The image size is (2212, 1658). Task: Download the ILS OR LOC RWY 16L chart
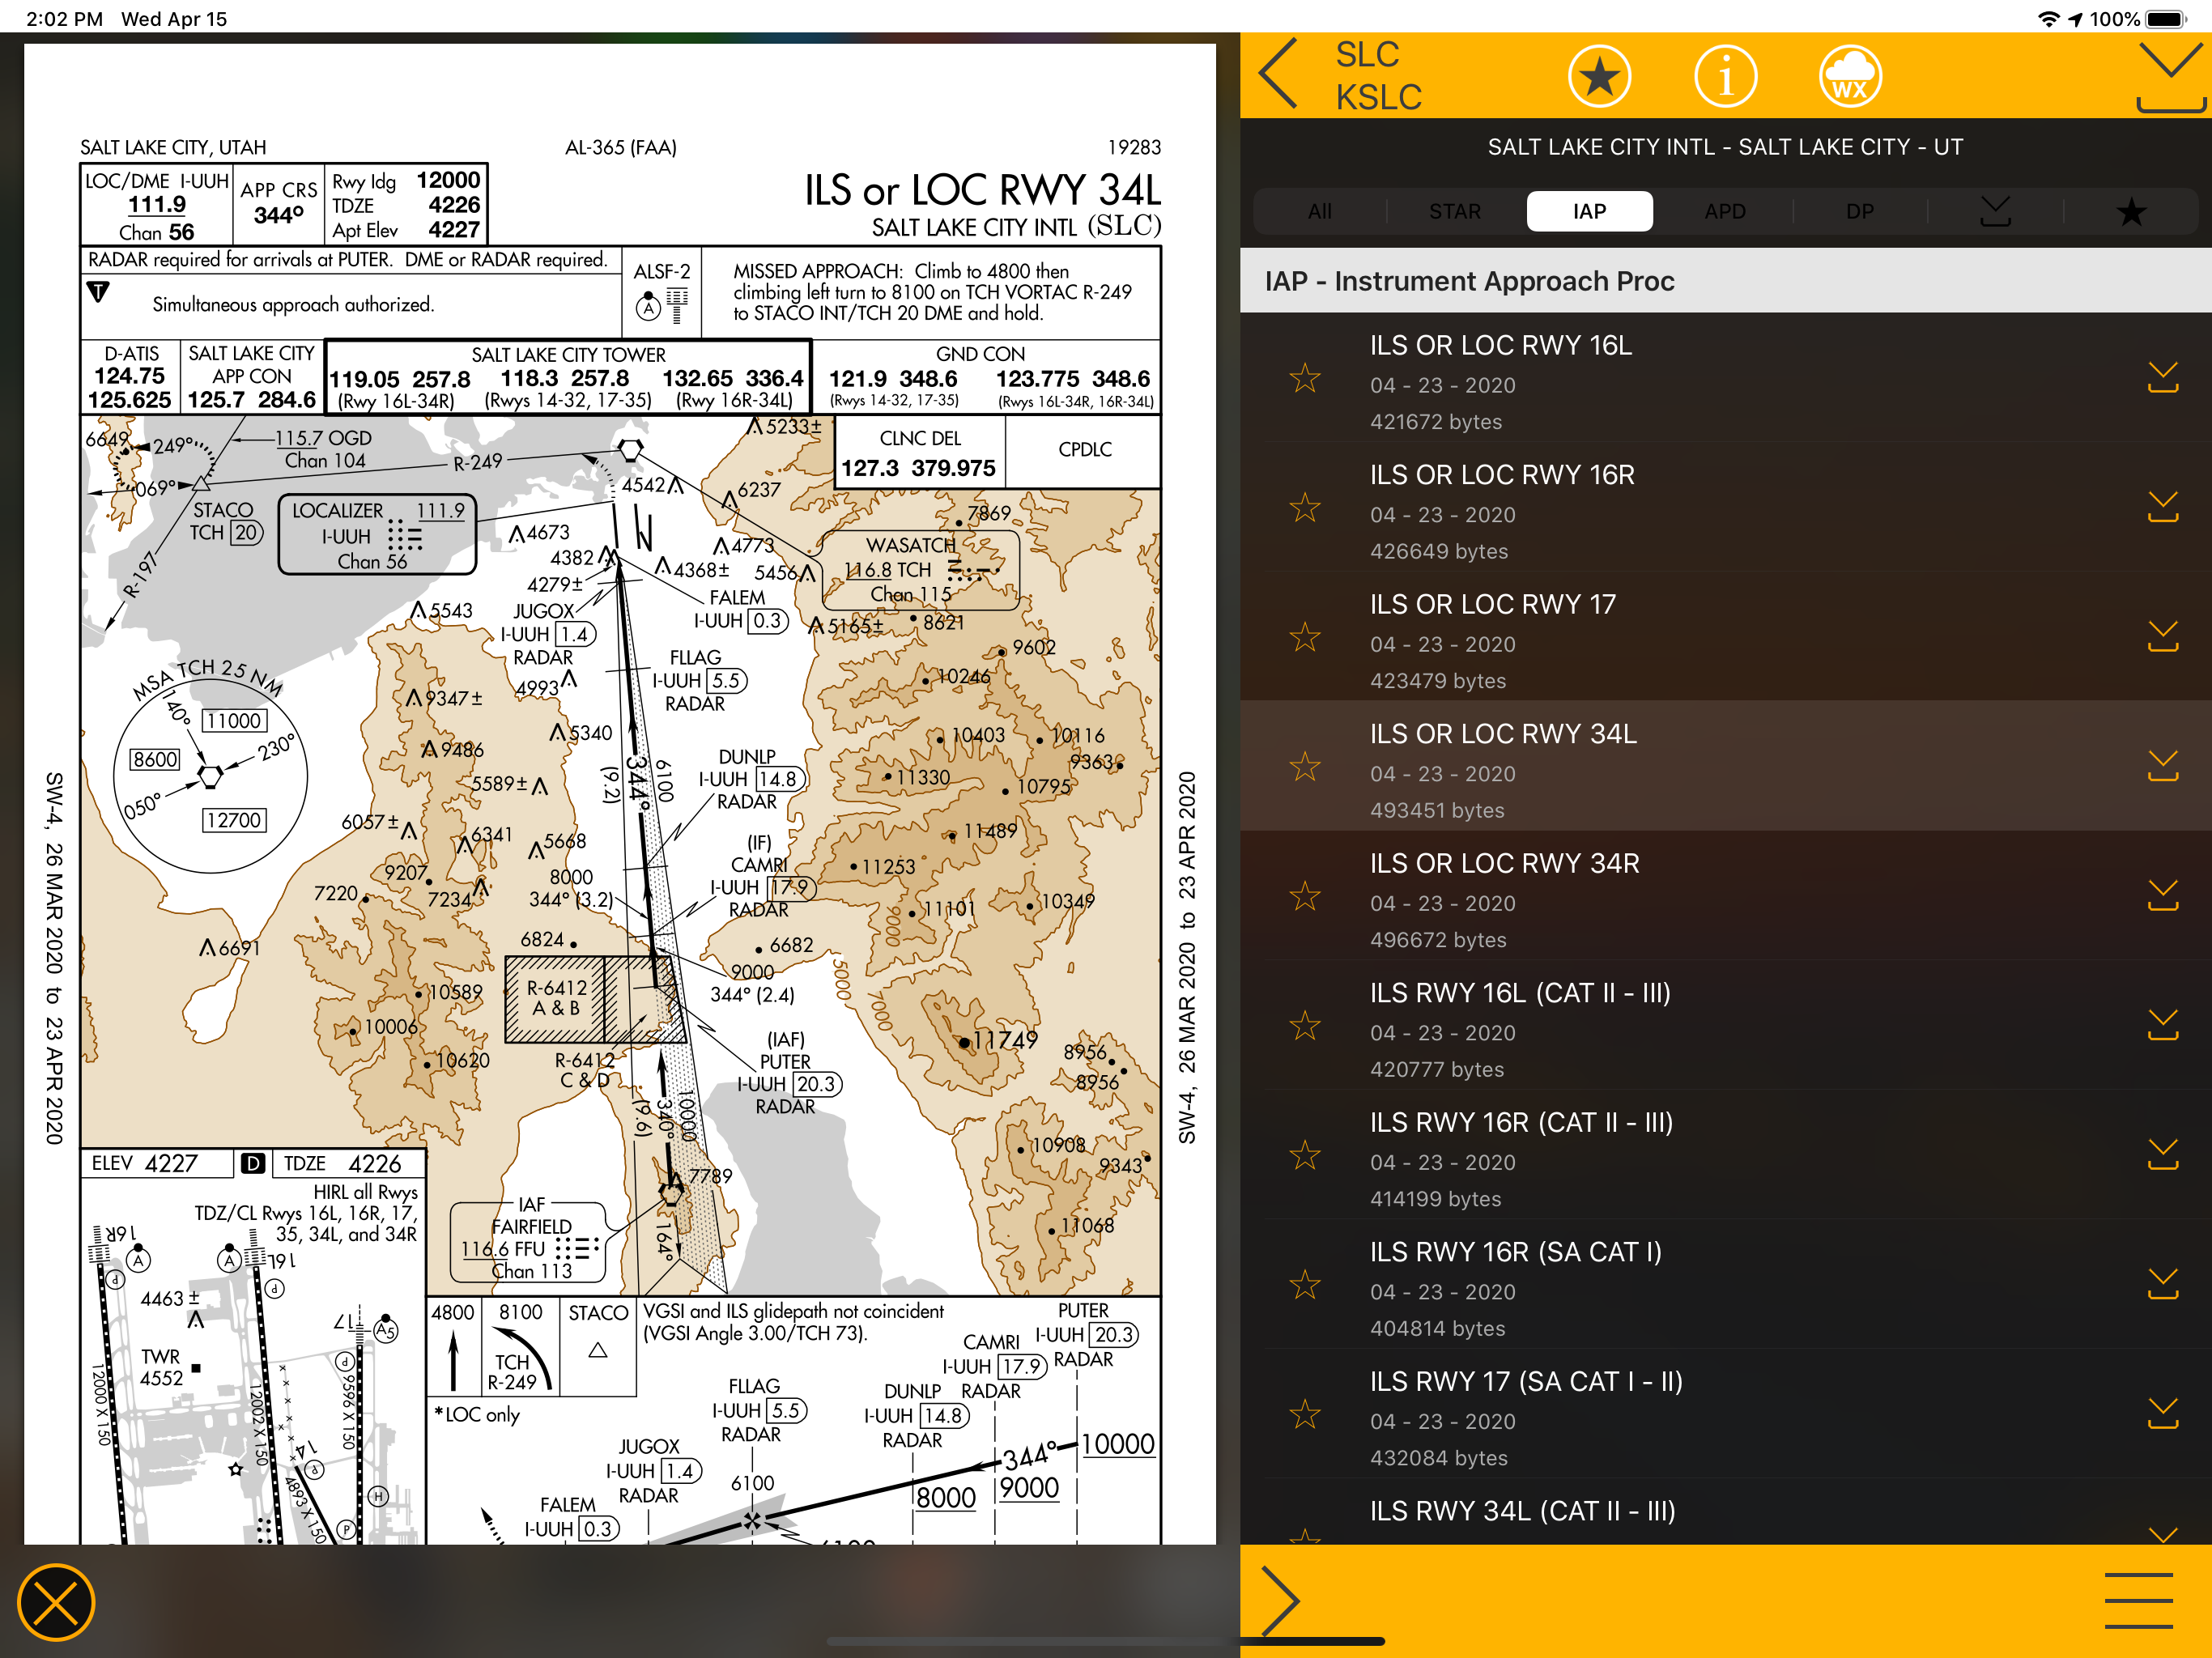tap(2162, 378)
